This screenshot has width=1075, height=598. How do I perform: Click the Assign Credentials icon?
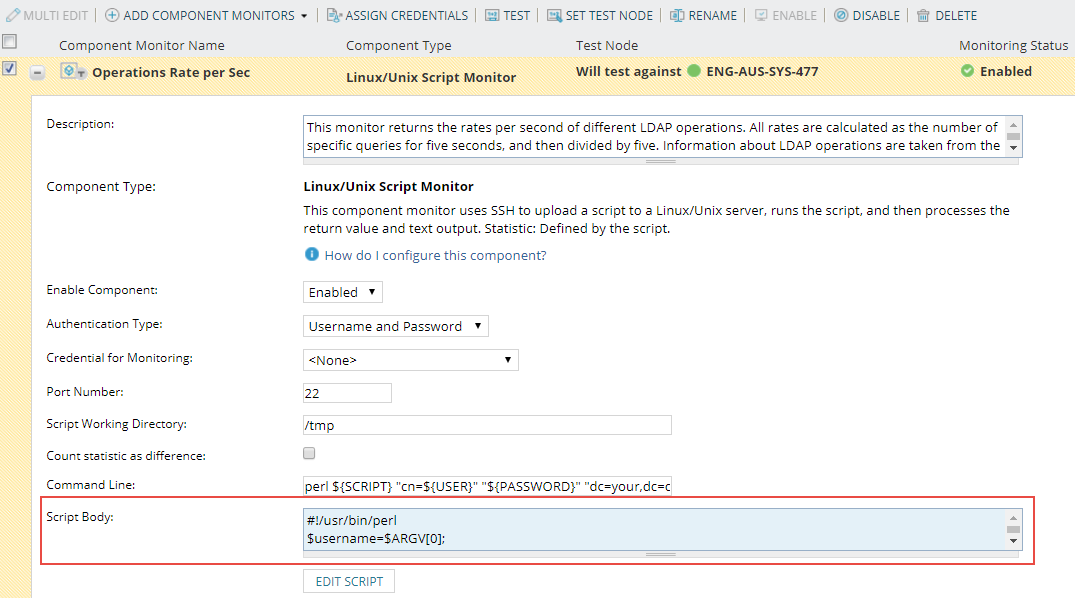click(334, 16)
